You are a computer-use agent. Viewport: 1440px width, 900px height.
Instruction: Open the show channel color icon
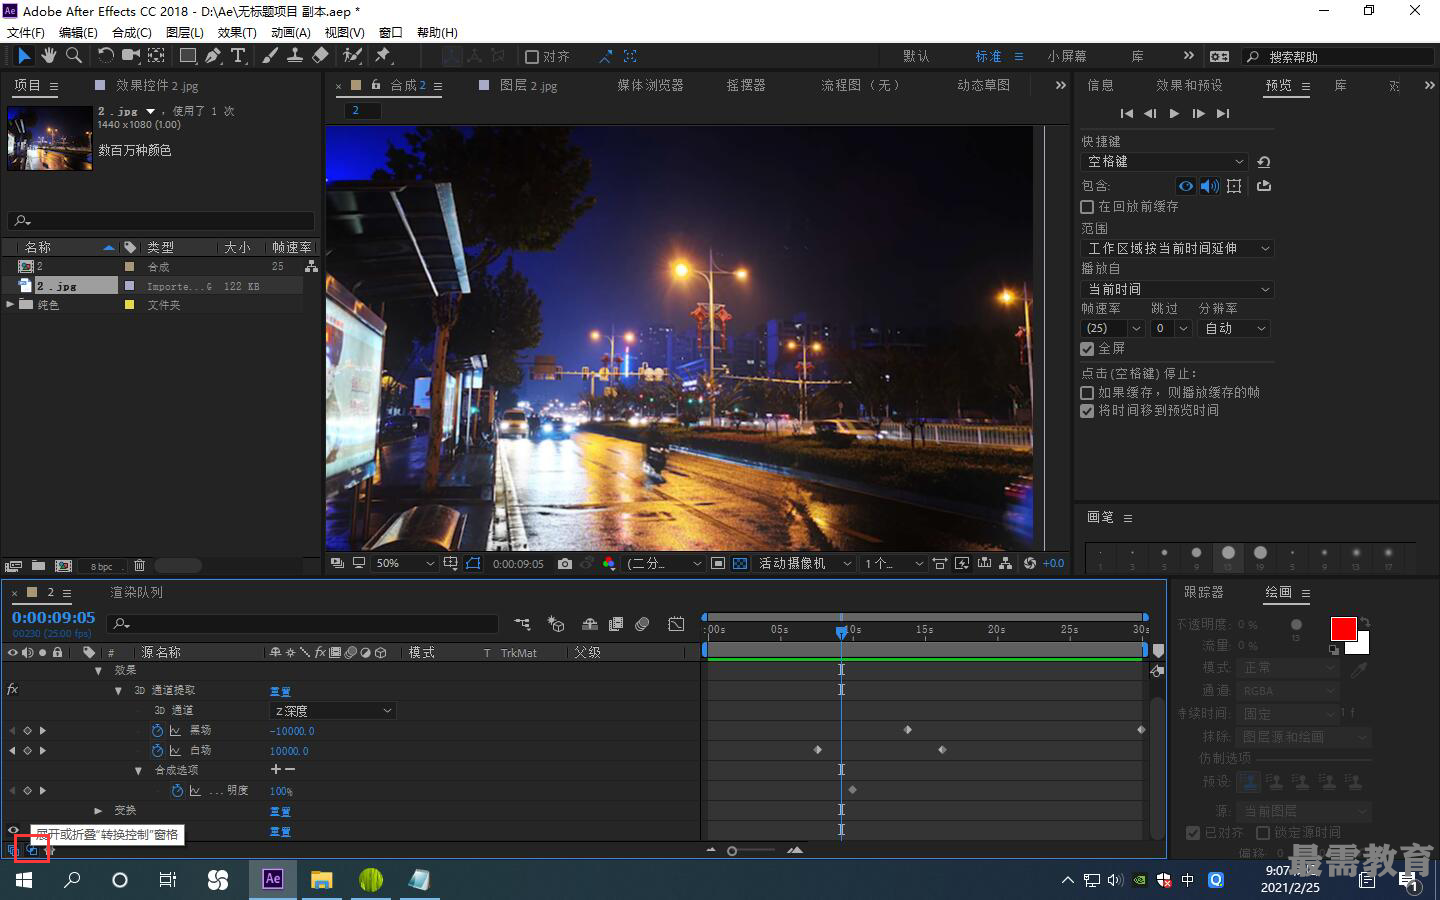coord(608,564)
